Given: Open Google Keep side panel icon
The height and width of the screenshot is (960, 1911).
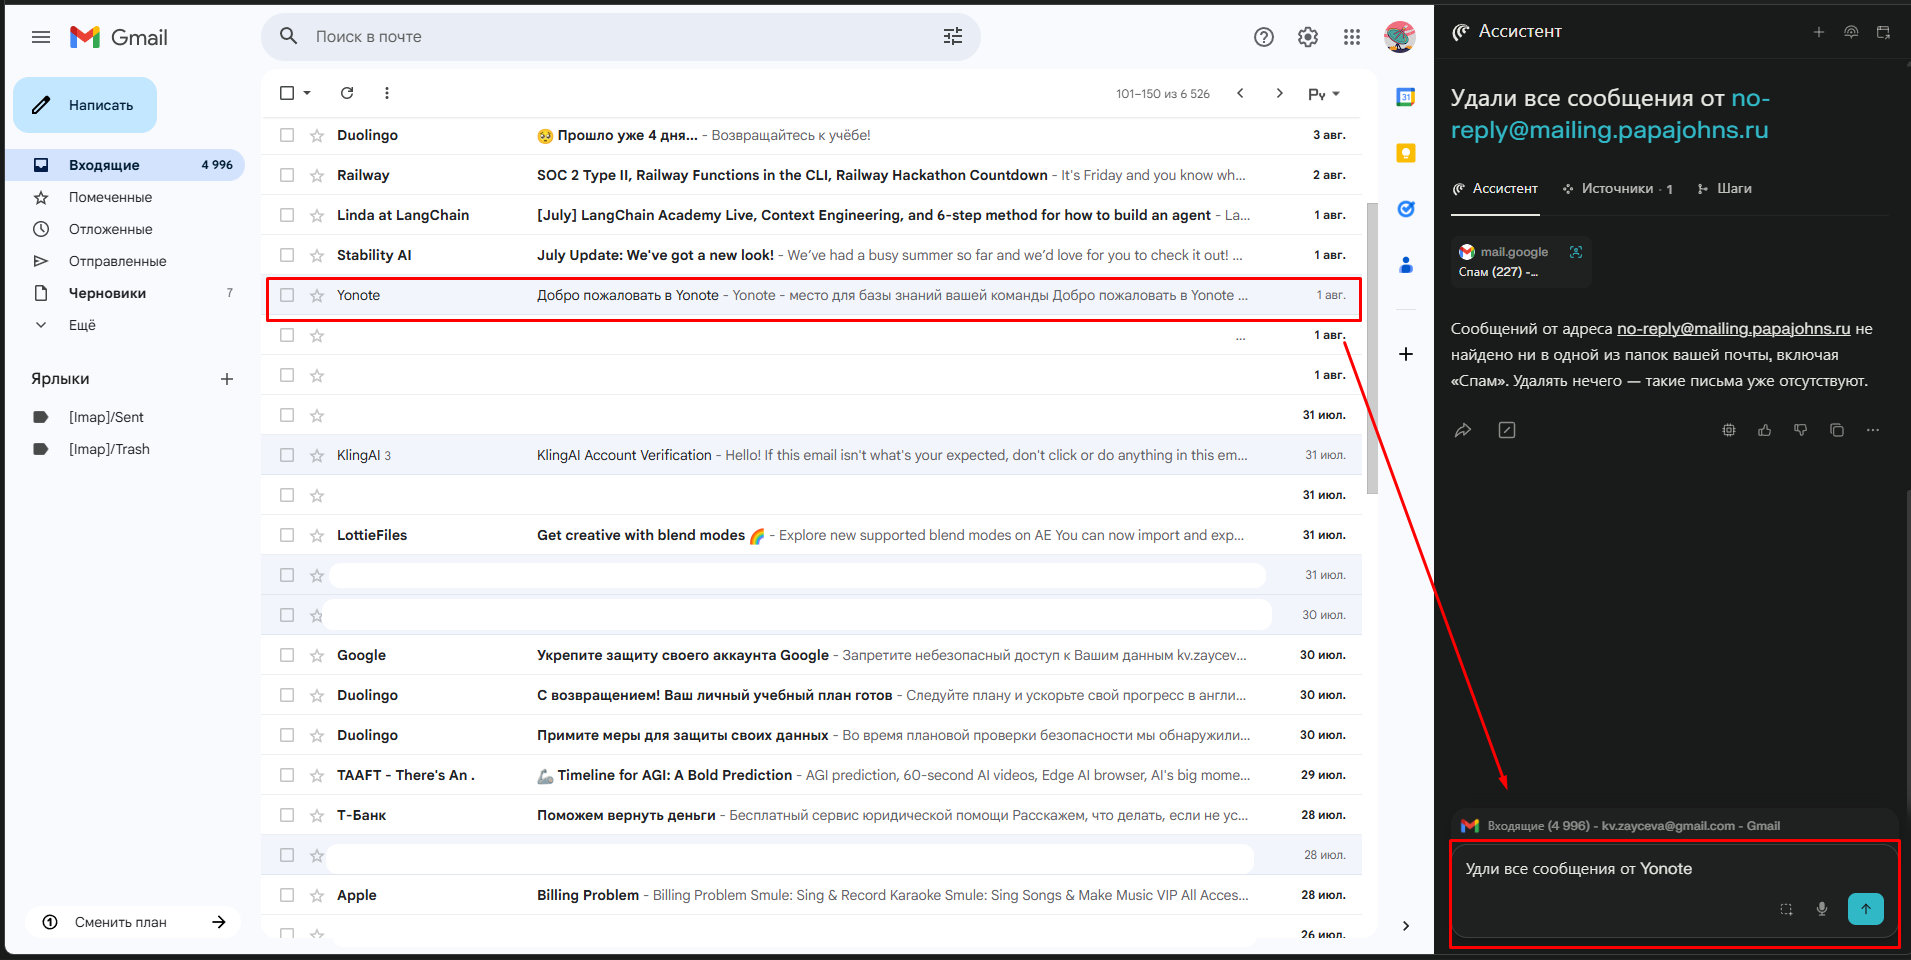Looking at the screenshot, I should click(x=1405, y=153).
